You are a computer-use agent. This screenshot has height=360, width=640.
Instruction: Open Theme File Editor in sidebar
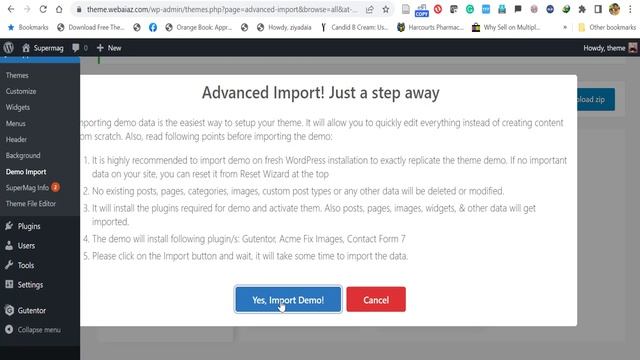point(31,203)
